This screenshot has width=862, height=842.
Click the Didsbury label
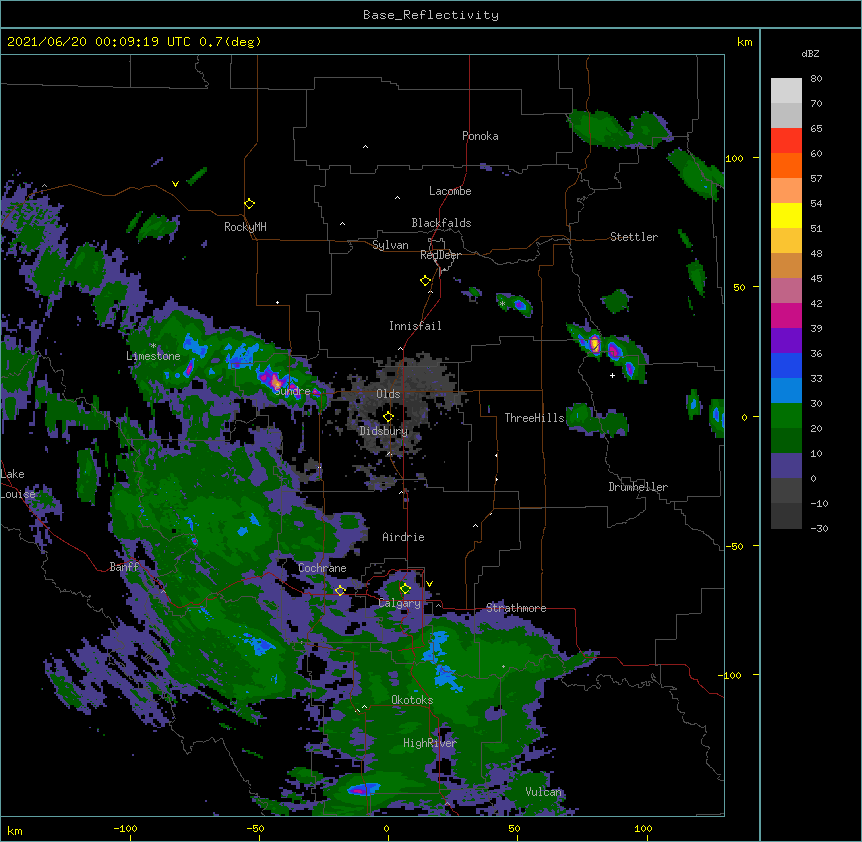click(x=383, y=431)
